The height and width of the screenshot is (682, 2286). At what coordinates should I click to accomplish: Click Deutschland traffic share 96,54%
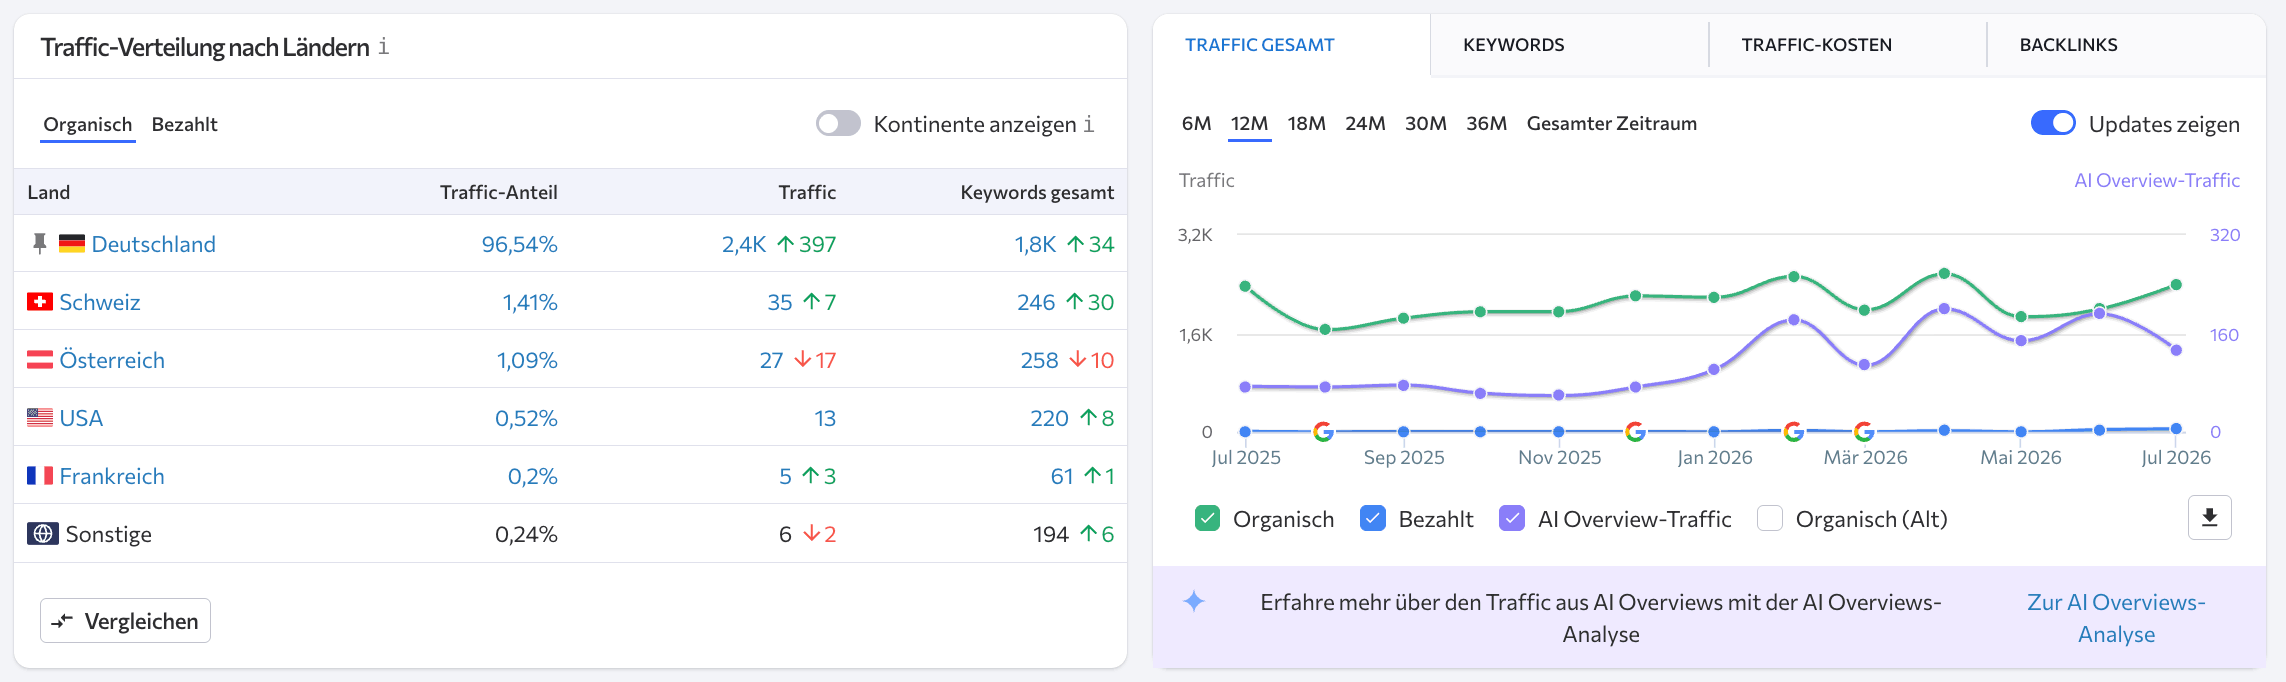click(520, 244)
